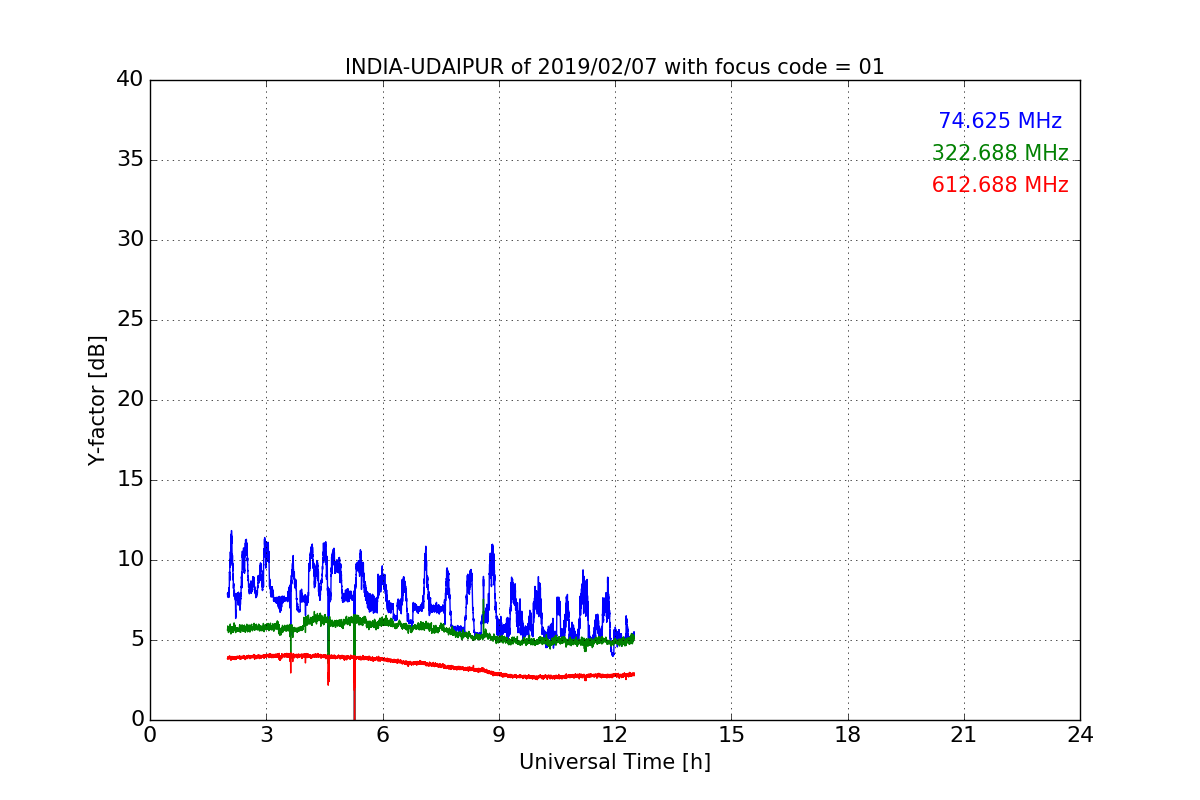Viewport: 1200px width, 800px height.
Task: Select the blue 74.625 MHz legend label
Action: point(1000,121)
